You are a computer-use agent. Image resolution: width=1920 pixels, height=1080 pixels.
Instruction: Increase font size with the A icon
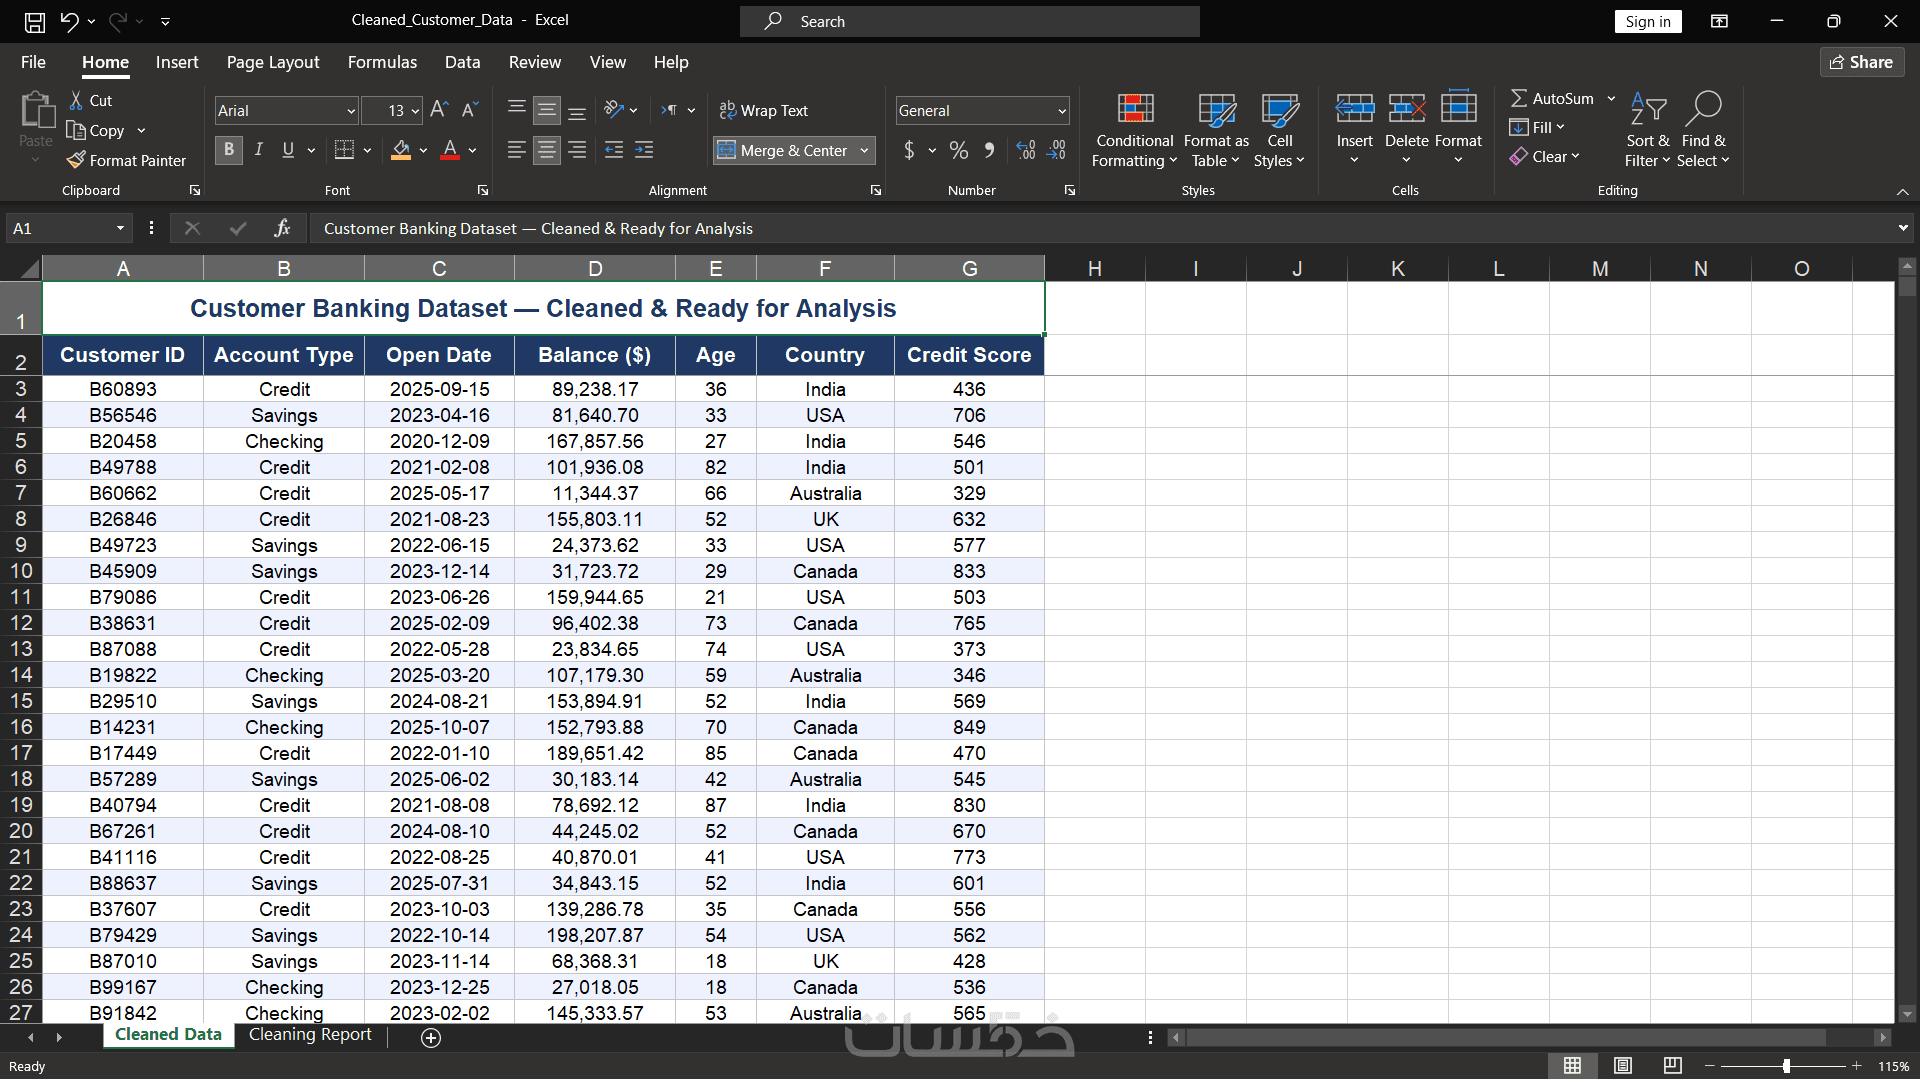point(438,110)
